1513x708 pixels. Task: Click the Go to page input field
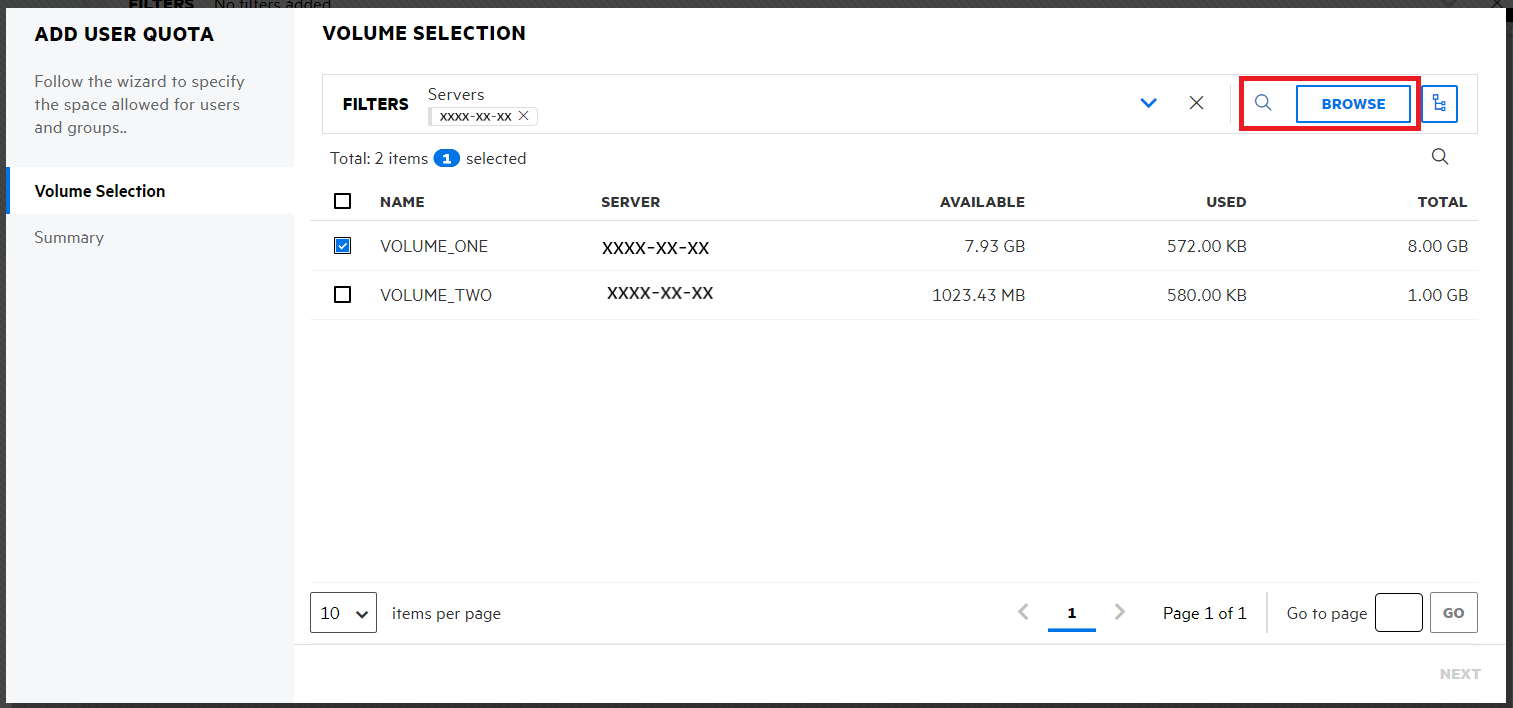coord(1398,613)
